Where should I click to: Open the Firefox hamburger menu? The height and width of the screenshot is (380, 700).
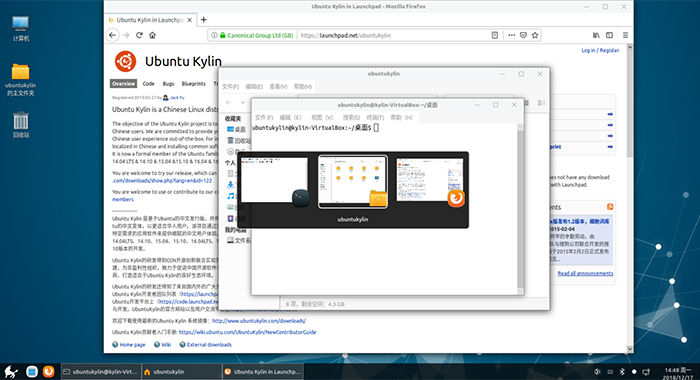(x=625, y=35)
